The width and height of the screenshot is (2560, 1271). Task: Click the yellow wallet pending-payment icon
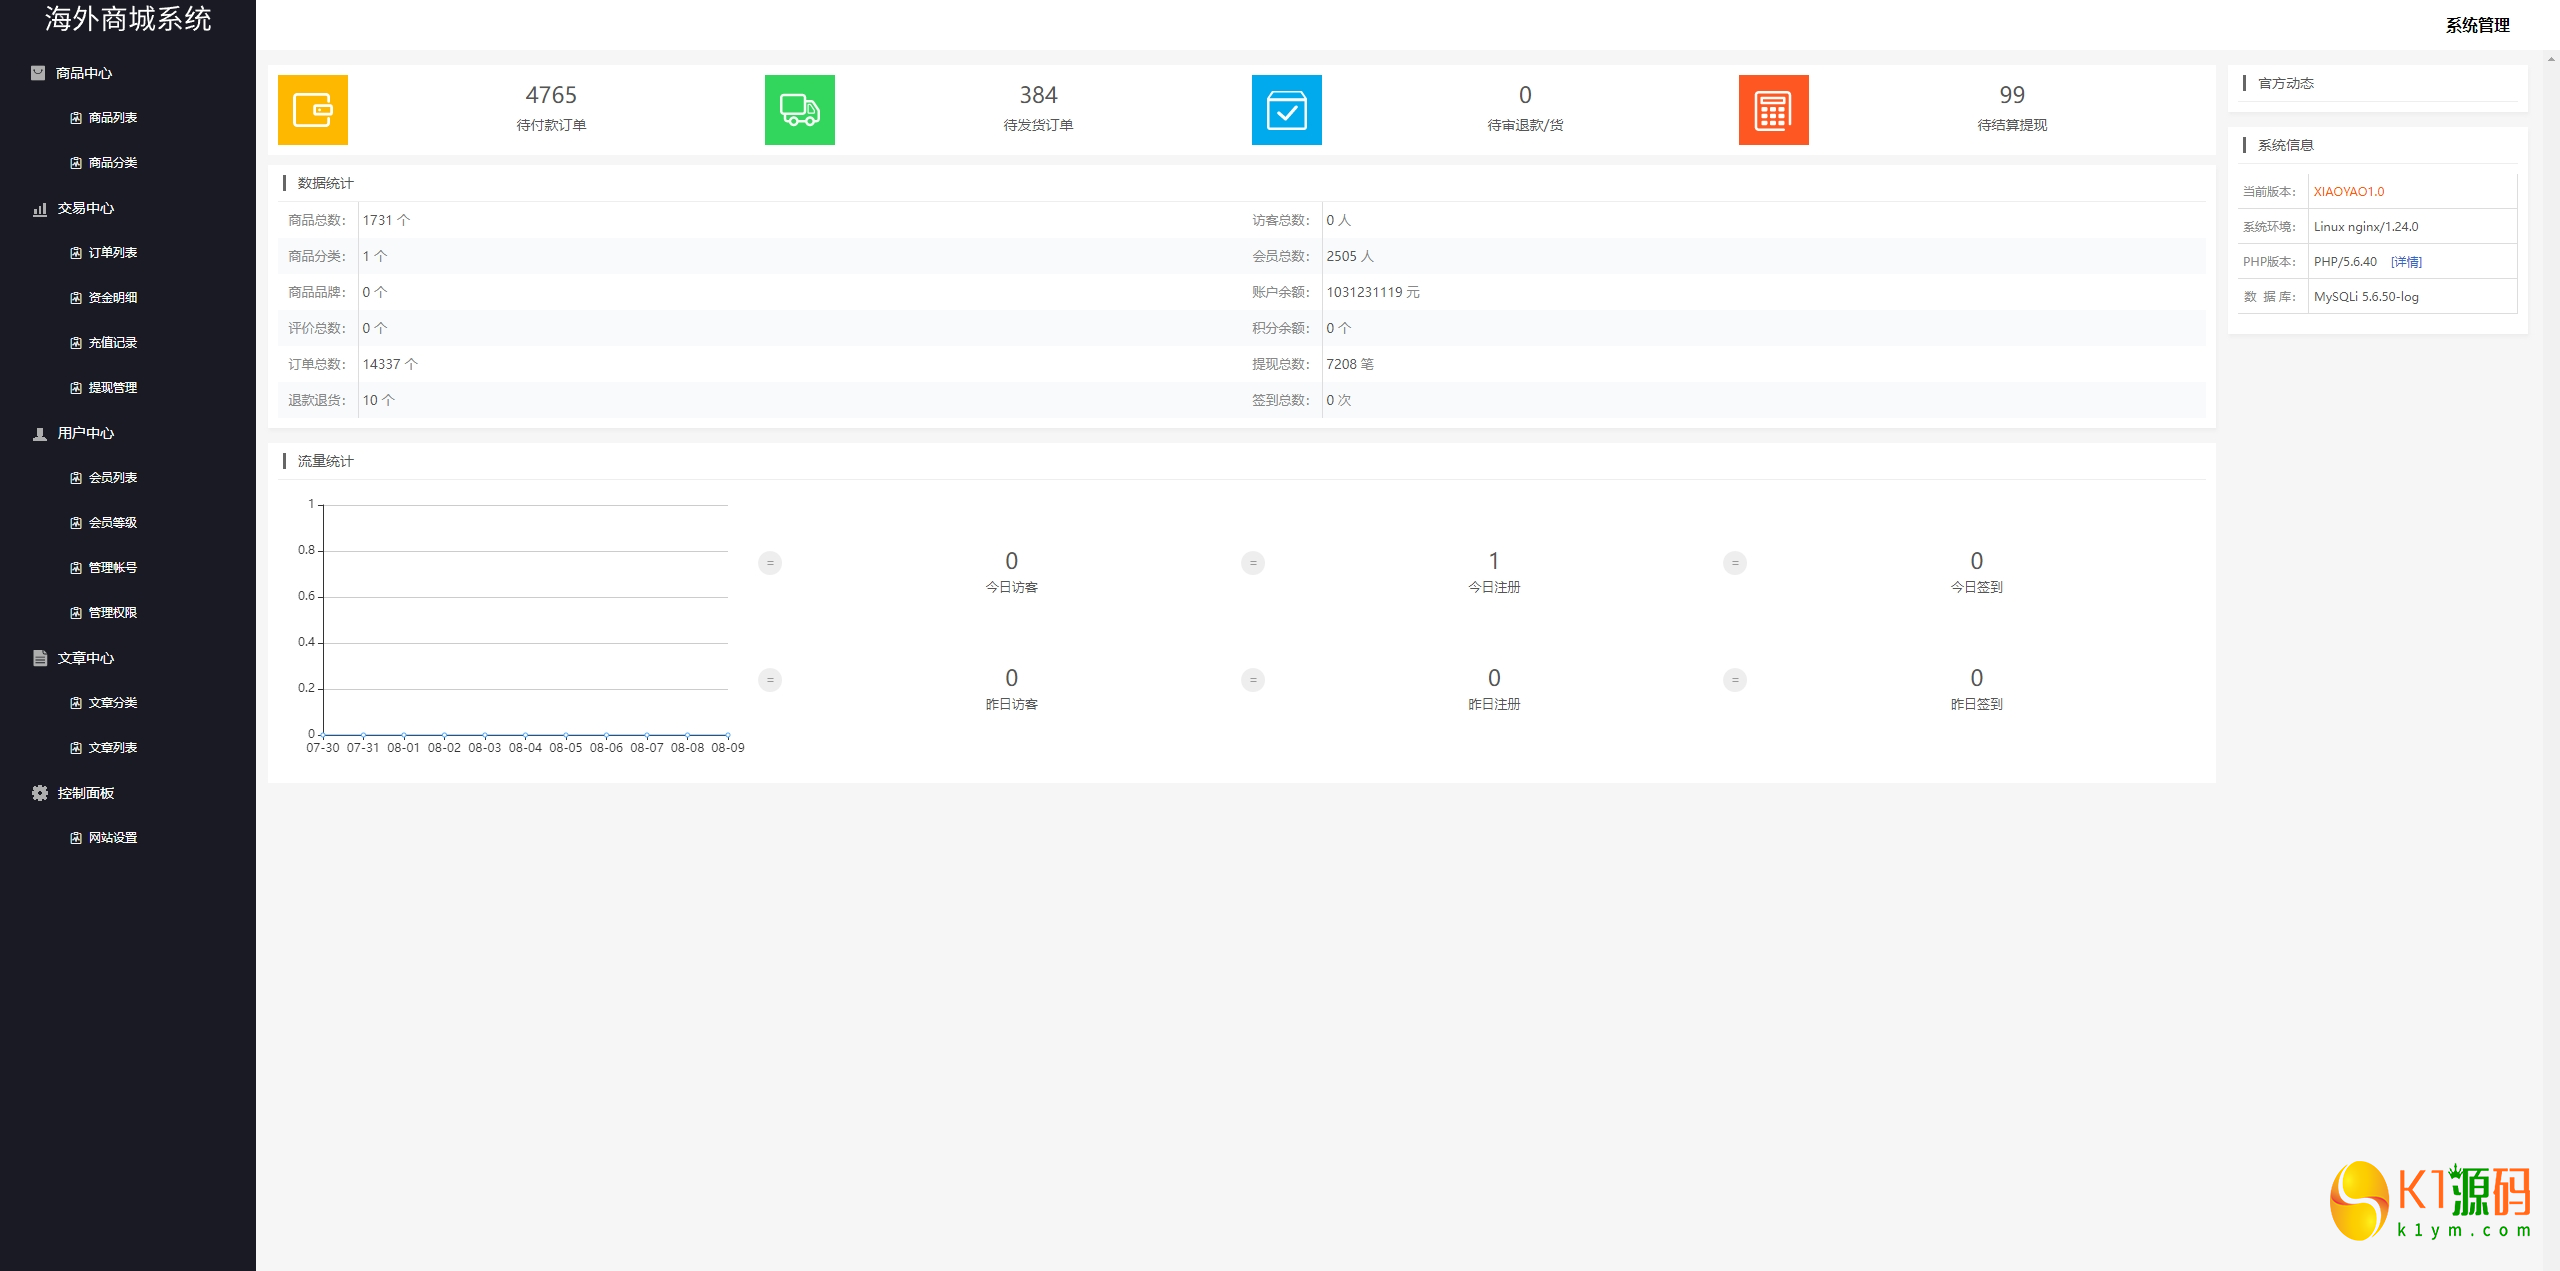coord(313,110)
